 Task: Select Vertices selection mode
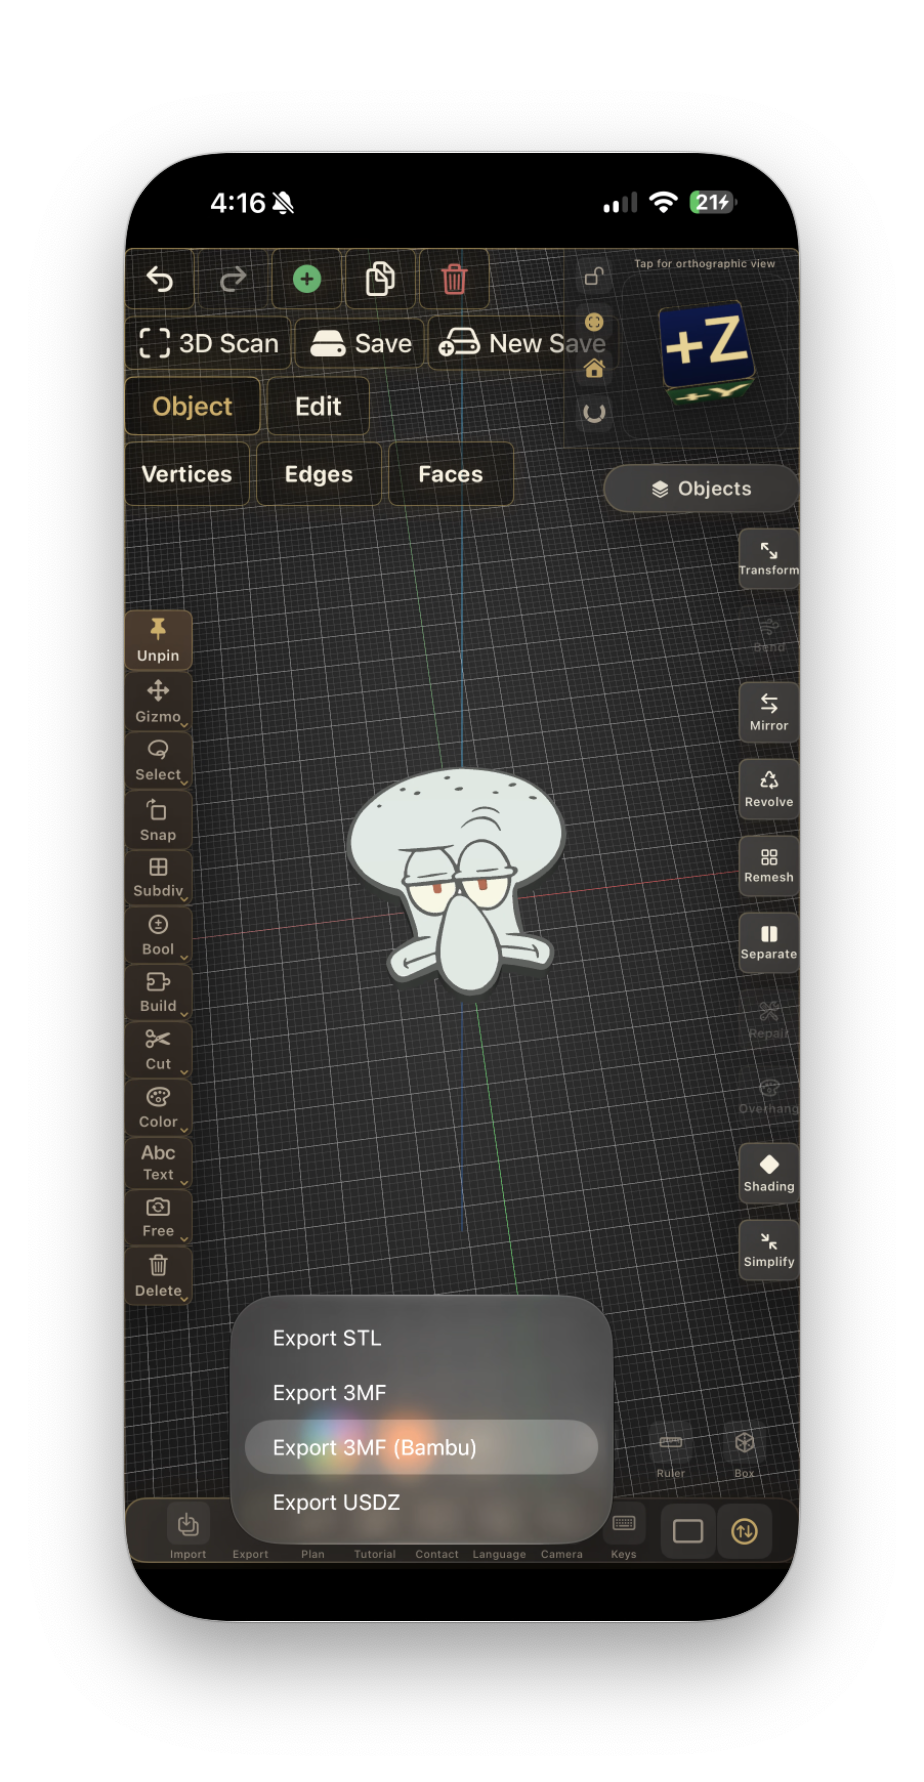point(187,474)
